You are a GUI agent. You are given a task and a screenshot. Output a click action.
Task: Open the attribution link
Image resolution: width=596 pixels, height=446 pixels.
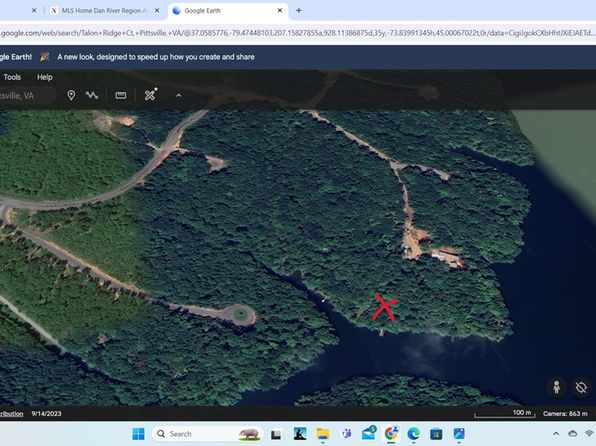coord(11,414)
